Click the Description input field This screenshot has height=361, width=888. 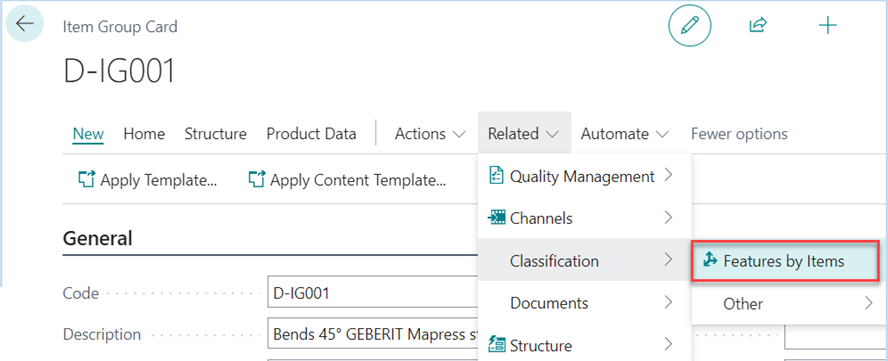pos(373,334)
